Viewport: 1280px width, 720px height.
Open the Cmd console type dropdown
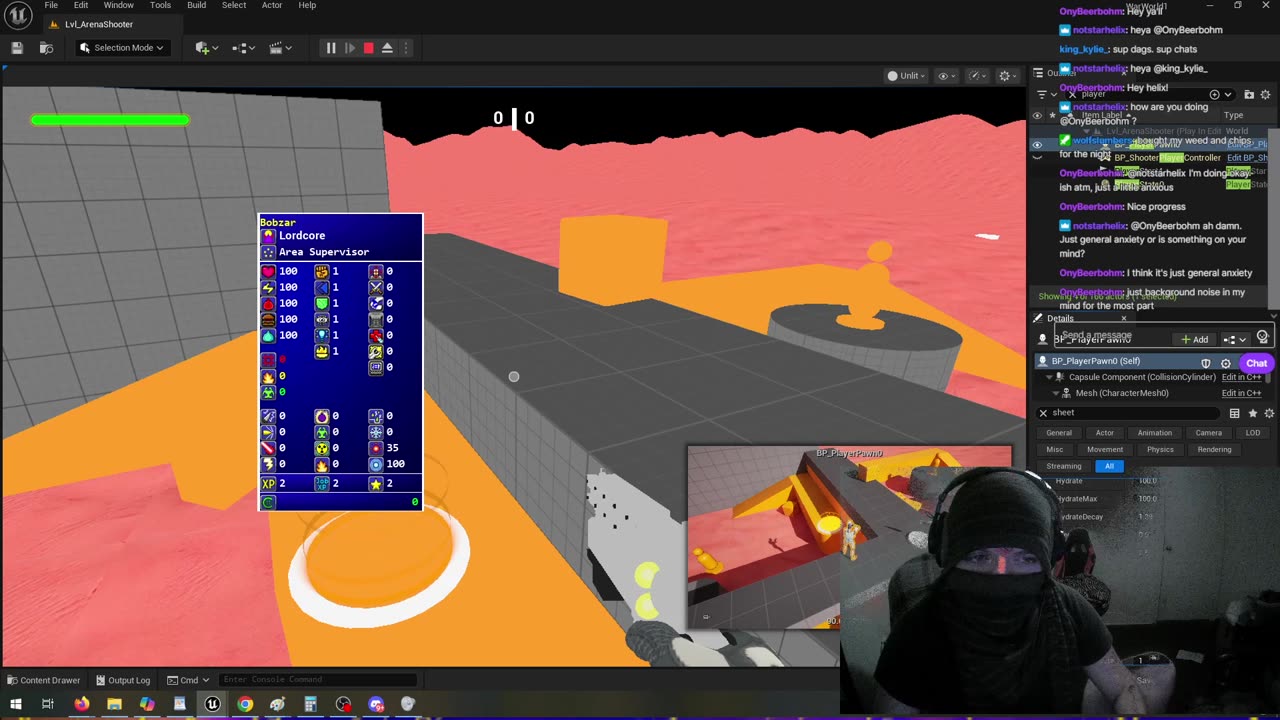coord(188,680)
